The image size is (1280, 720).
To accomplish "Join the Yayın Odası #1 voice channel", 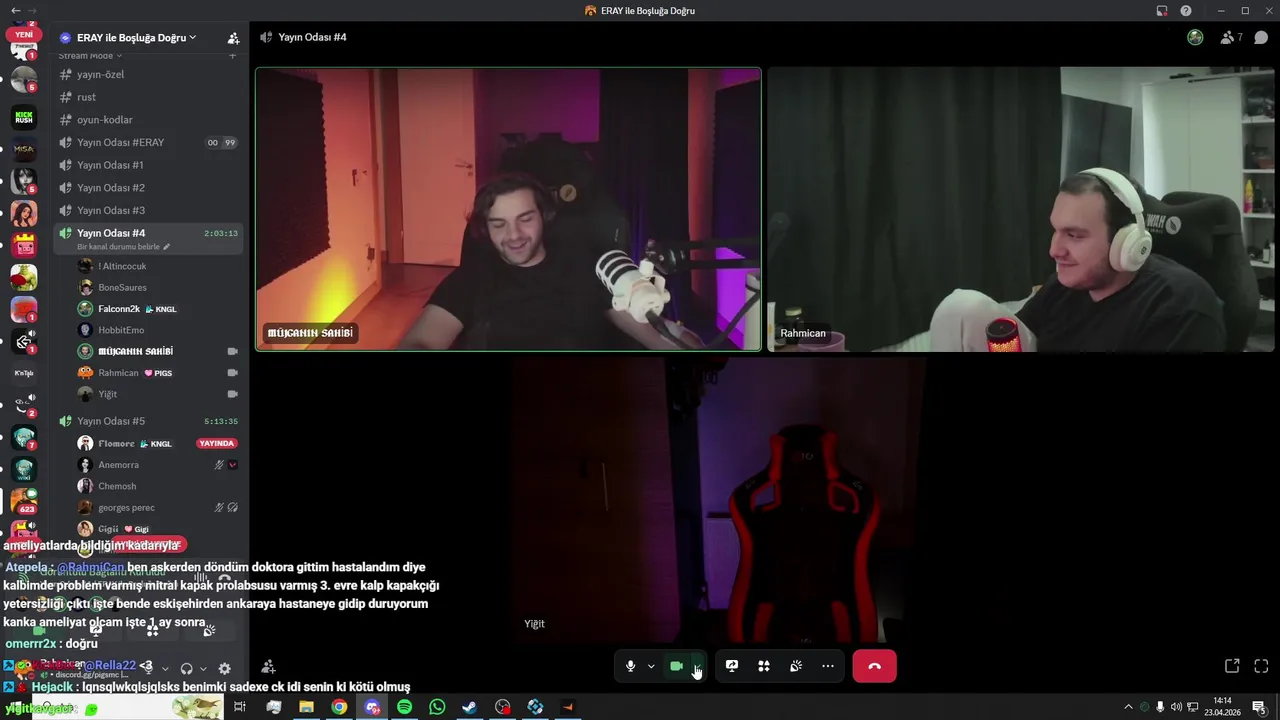I will [x=149, y=165].
